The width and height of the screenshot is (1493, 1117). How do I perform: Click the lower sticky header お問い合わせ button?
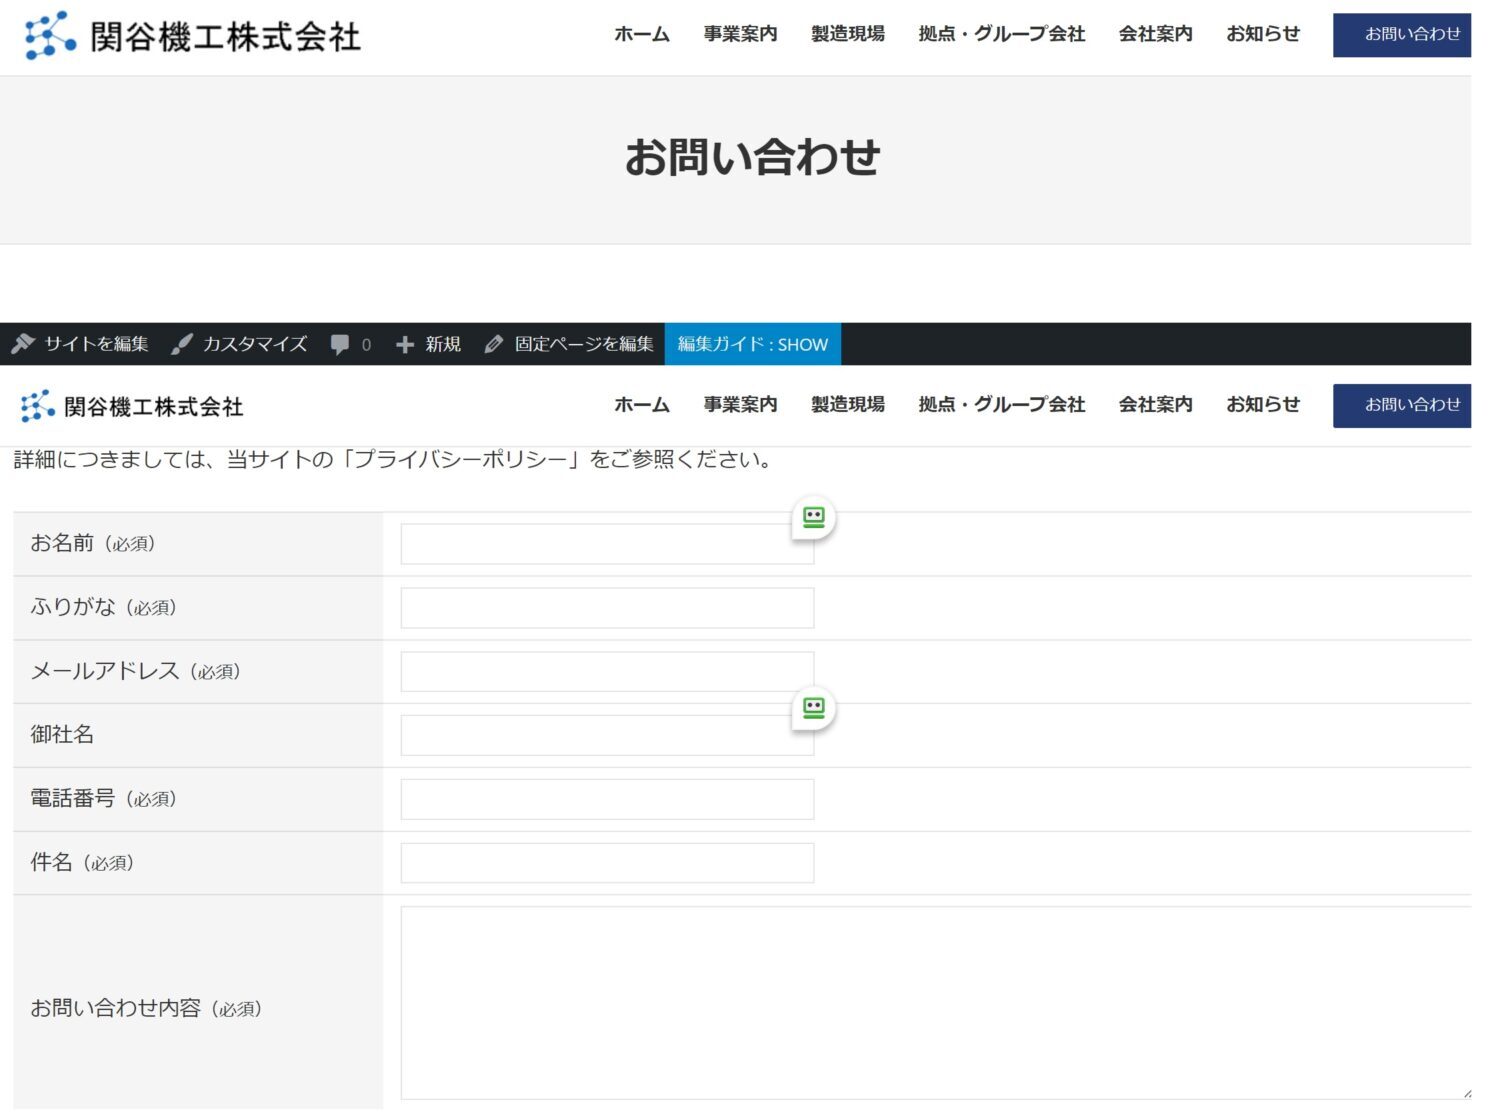pos(1402,406)
